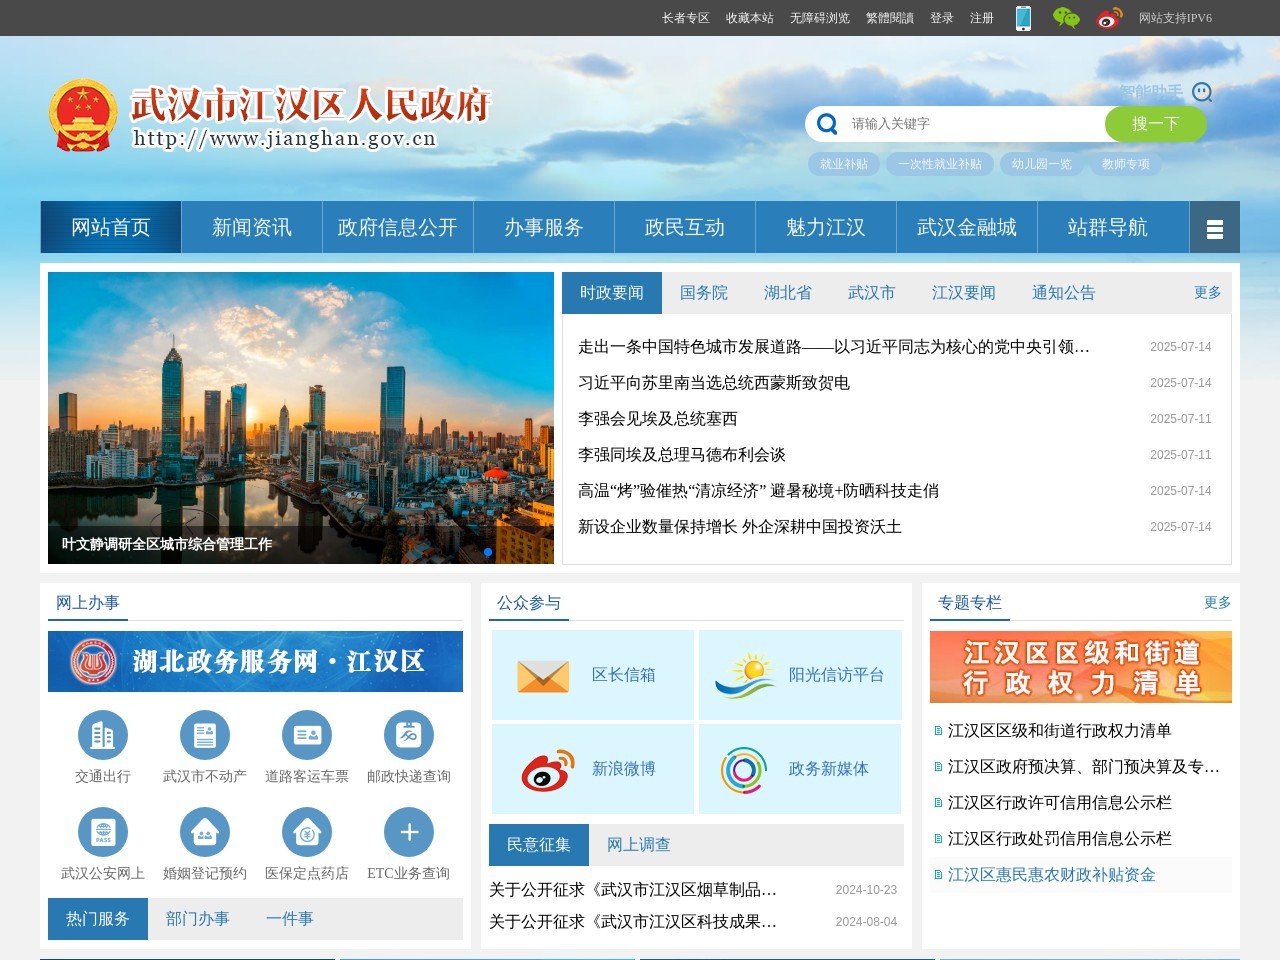The image size is (1280, 960).
Task: Open 新闻资讯 navigation item
Action: point(252,228)
